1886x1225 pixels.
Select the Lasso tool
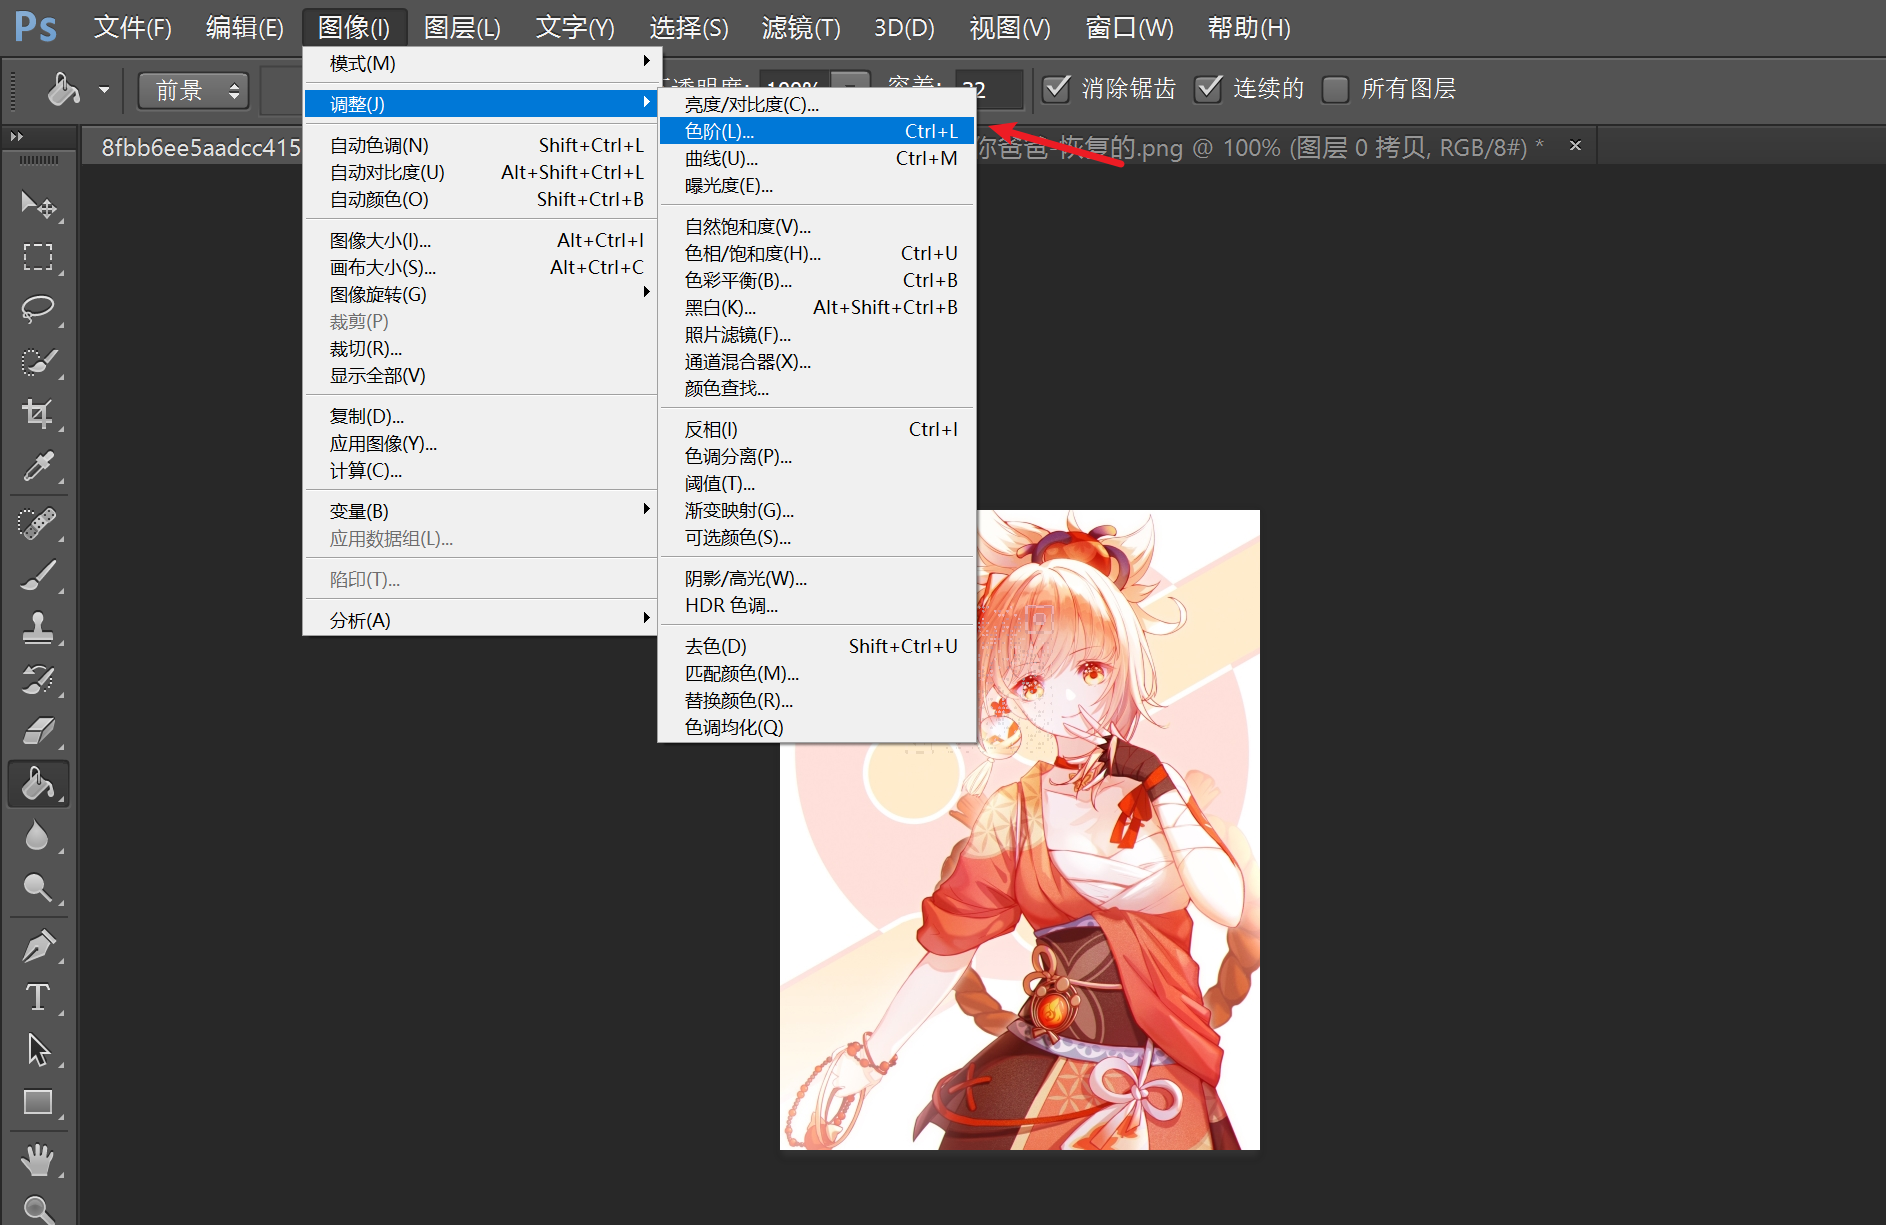pyautogui.click(x=38, y=309)
